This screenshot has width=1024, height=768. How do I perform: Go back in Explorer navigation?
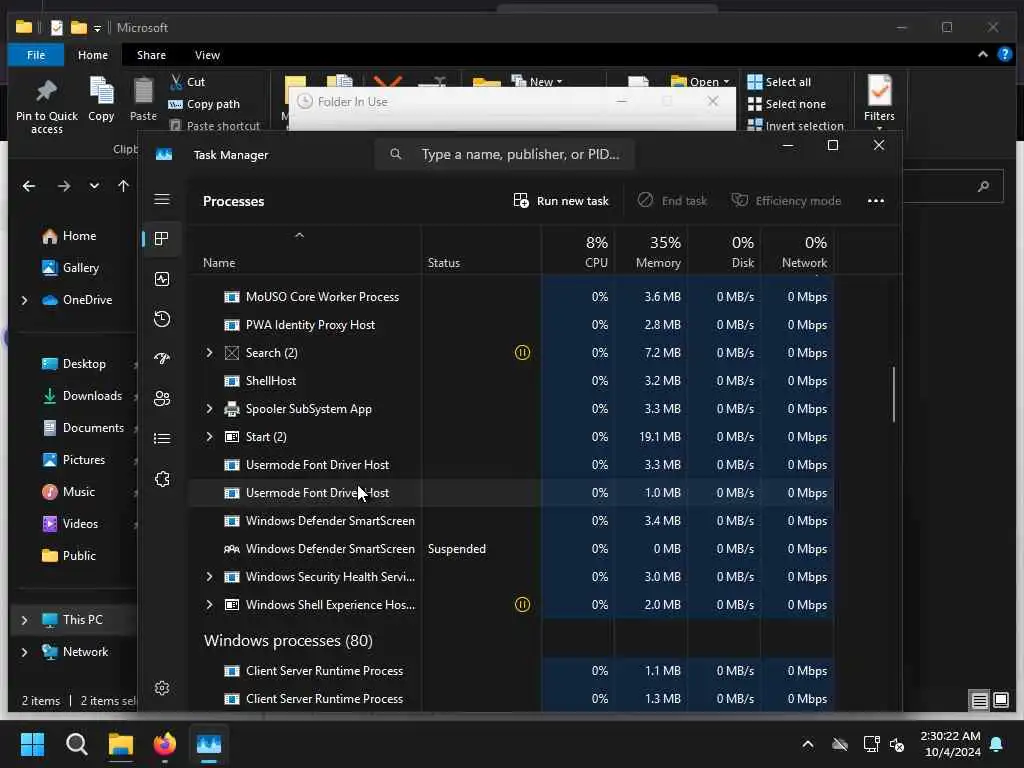(x=29, y=186)
